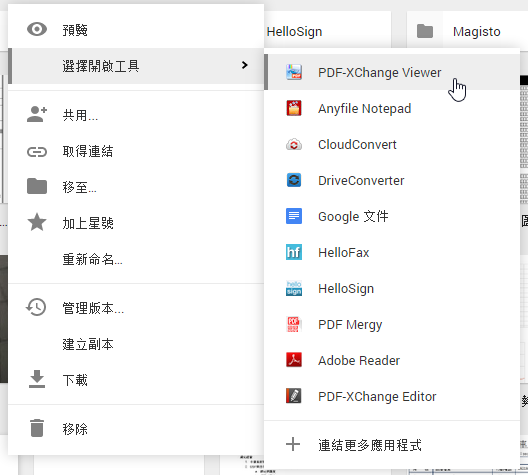Click the download arrow icon beside 下載
Viewport: 528px width, 475px height.
[x=37, y=379]
